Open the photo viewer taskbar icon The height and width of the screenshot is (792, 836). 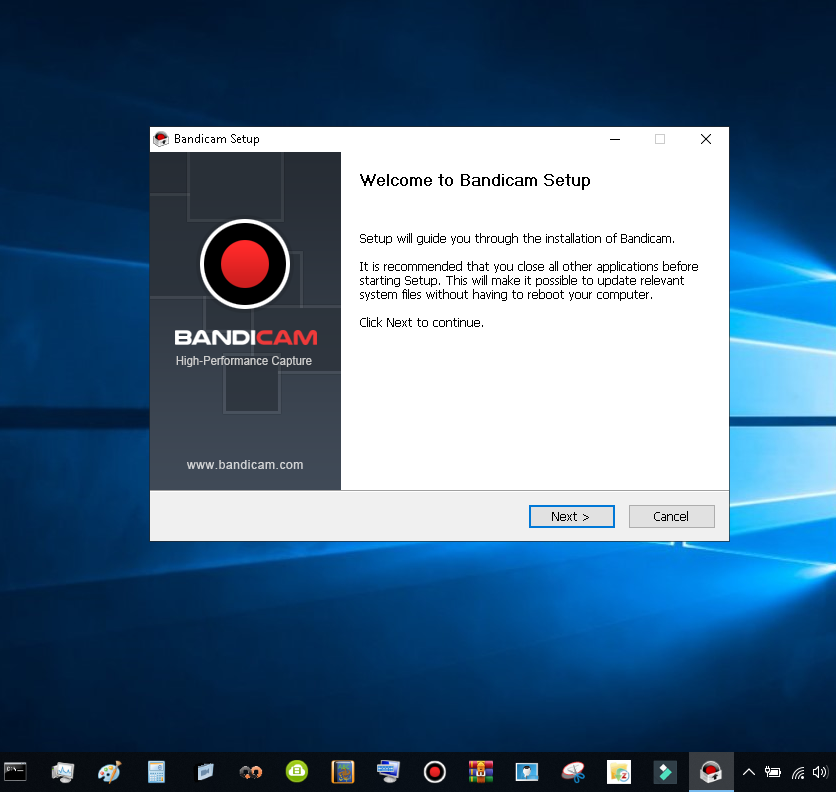coord(526,772)
